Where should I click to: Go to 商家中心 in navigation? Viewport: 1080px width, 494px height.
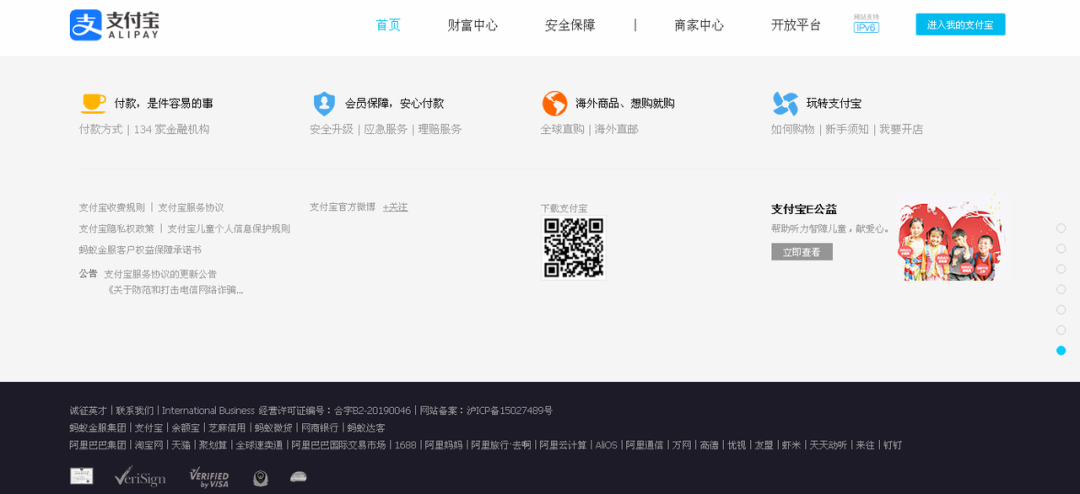pos(698,25)
